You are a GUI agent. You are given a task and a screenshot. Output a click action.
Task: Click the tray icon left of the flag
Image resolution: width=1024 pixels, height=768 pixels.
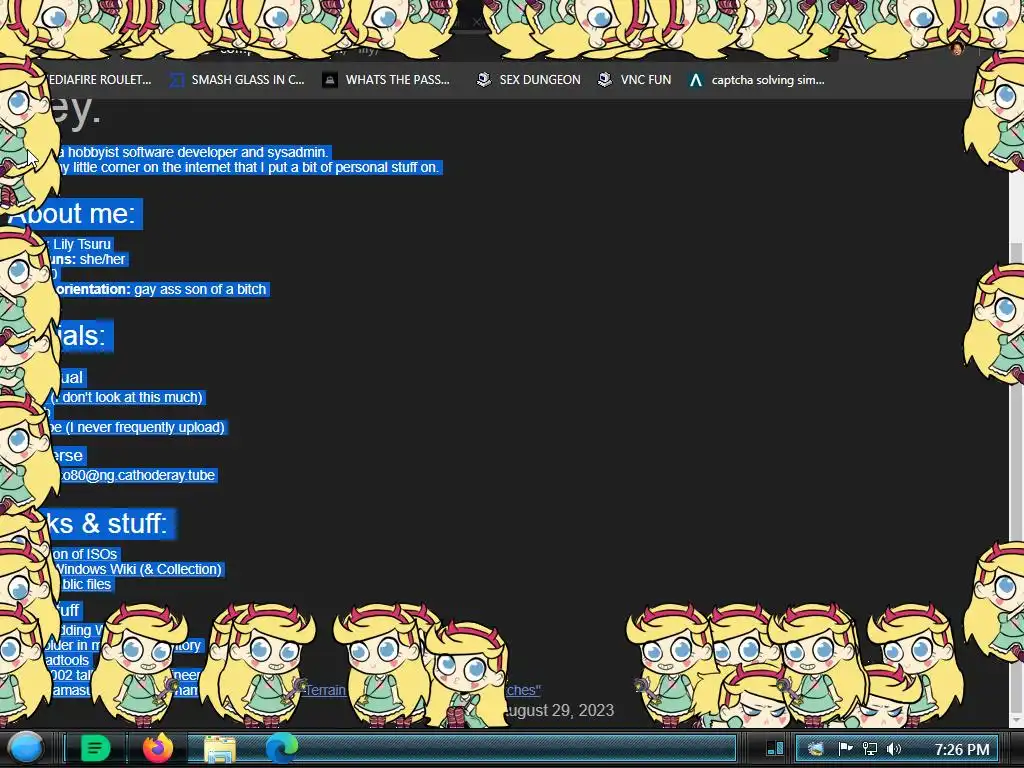[x=816, y=748]
